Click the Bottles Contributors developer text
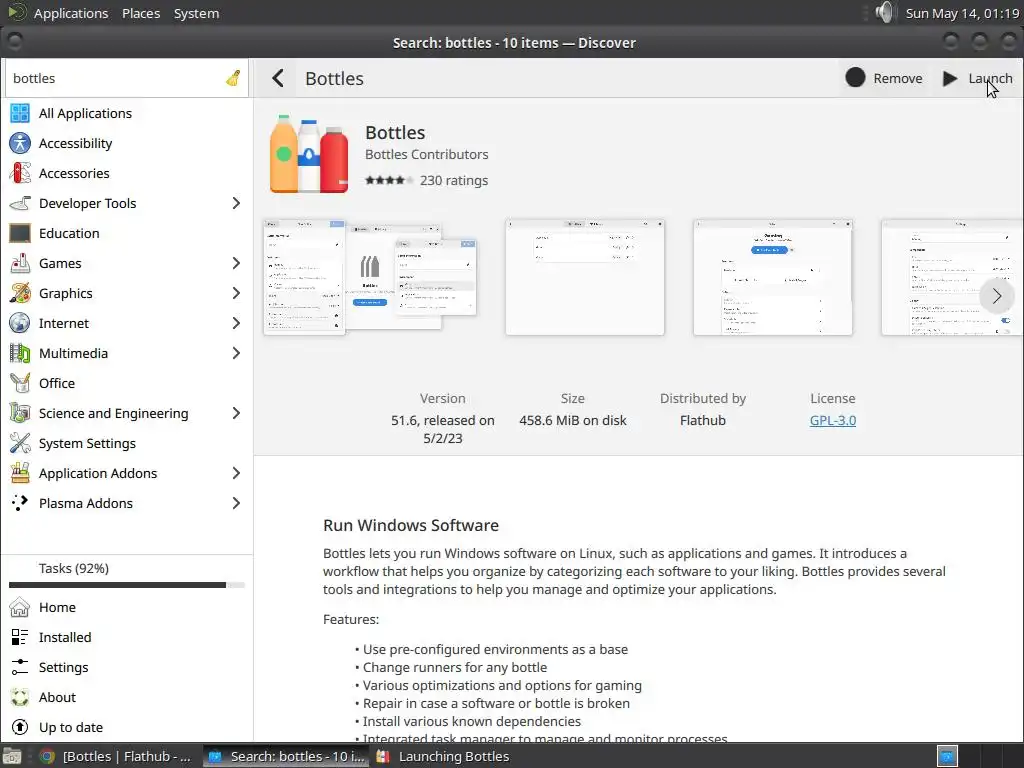The height and width of the screenshot is (768, 1024). coord(426,154)
